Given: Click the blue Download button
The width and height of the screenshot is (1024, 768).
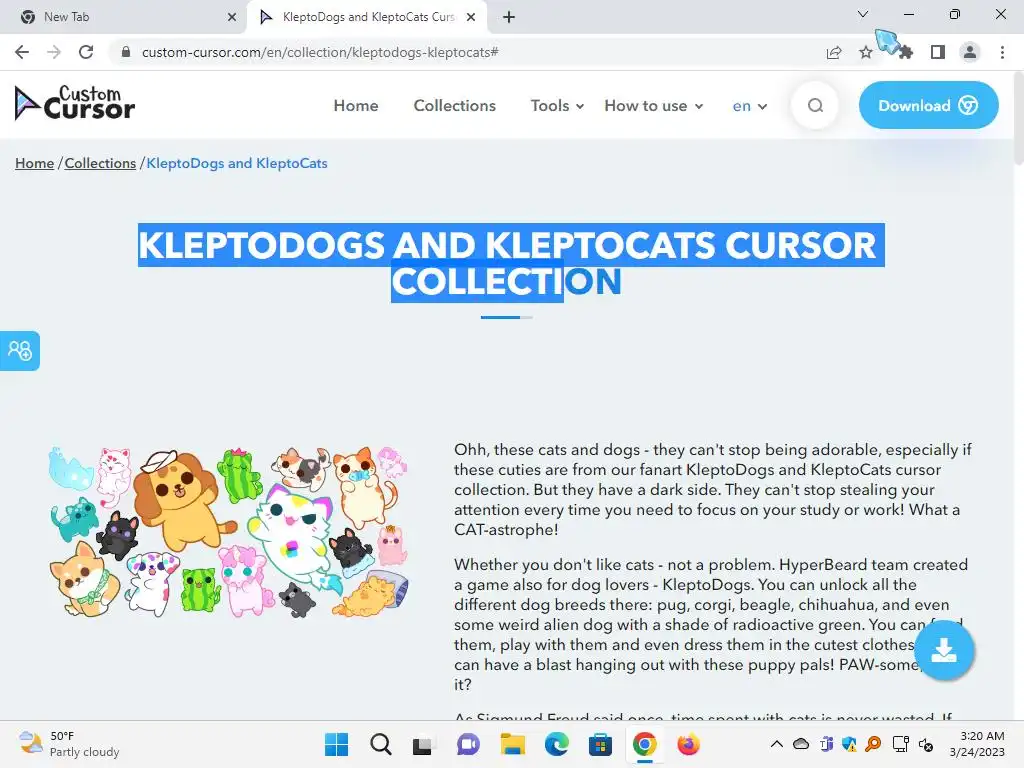Looking at the screenshot, I should click(928, 105).
